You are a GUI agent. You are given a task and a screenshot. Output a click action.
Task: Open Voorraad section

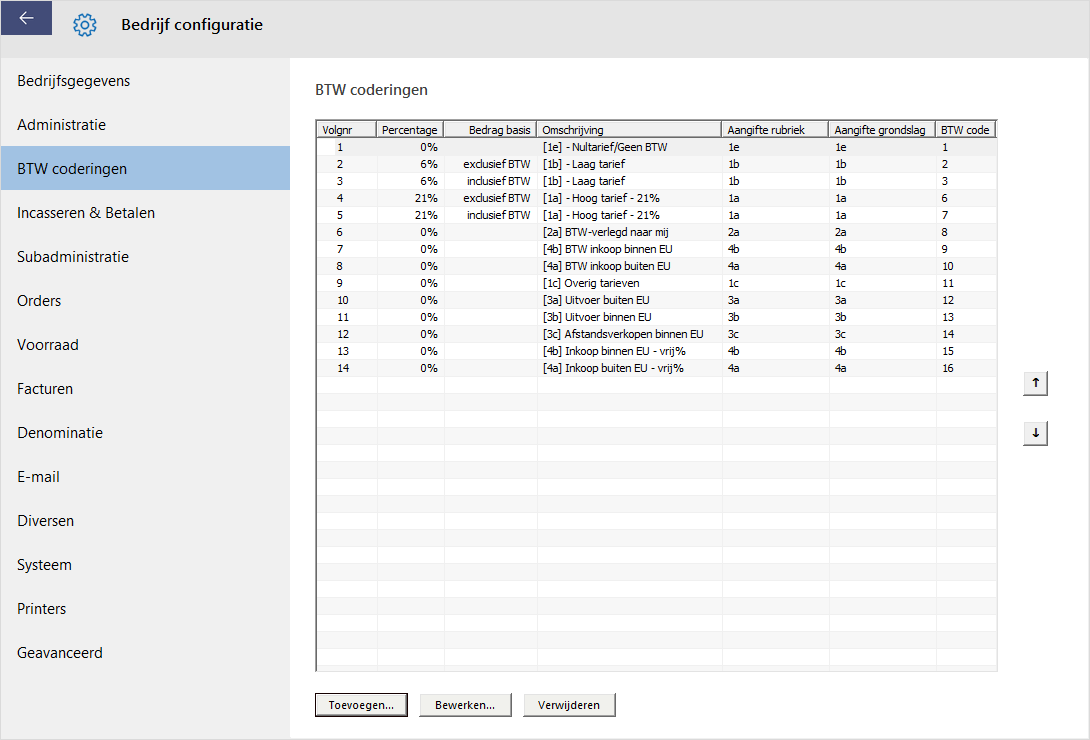click(x=145, y=345)
